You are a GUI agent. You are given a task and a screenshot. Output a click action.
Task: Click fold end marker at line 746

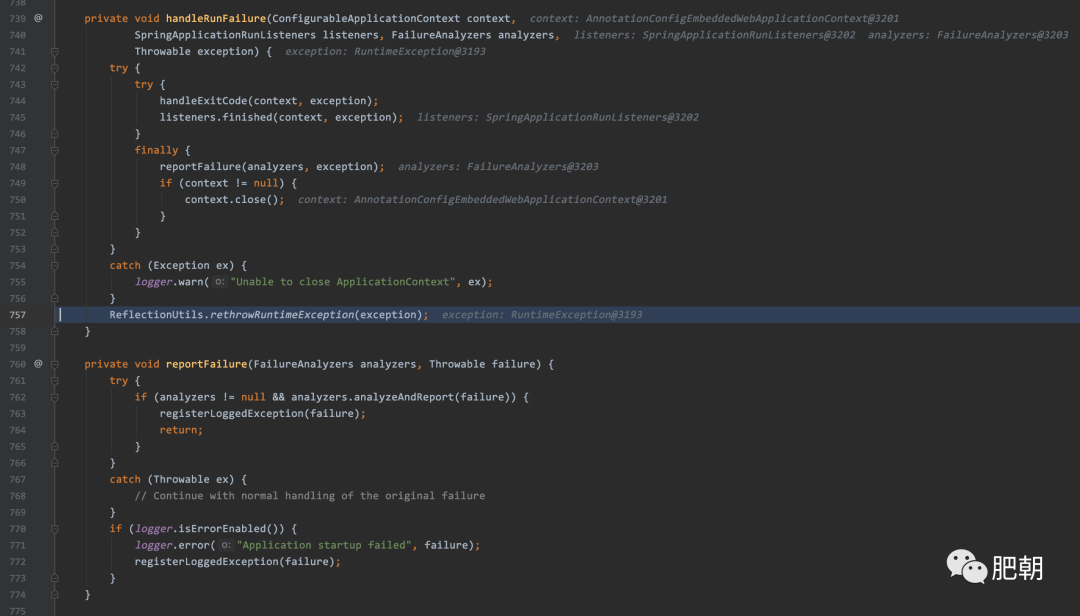pyautogui.click(x=54, y=134)
